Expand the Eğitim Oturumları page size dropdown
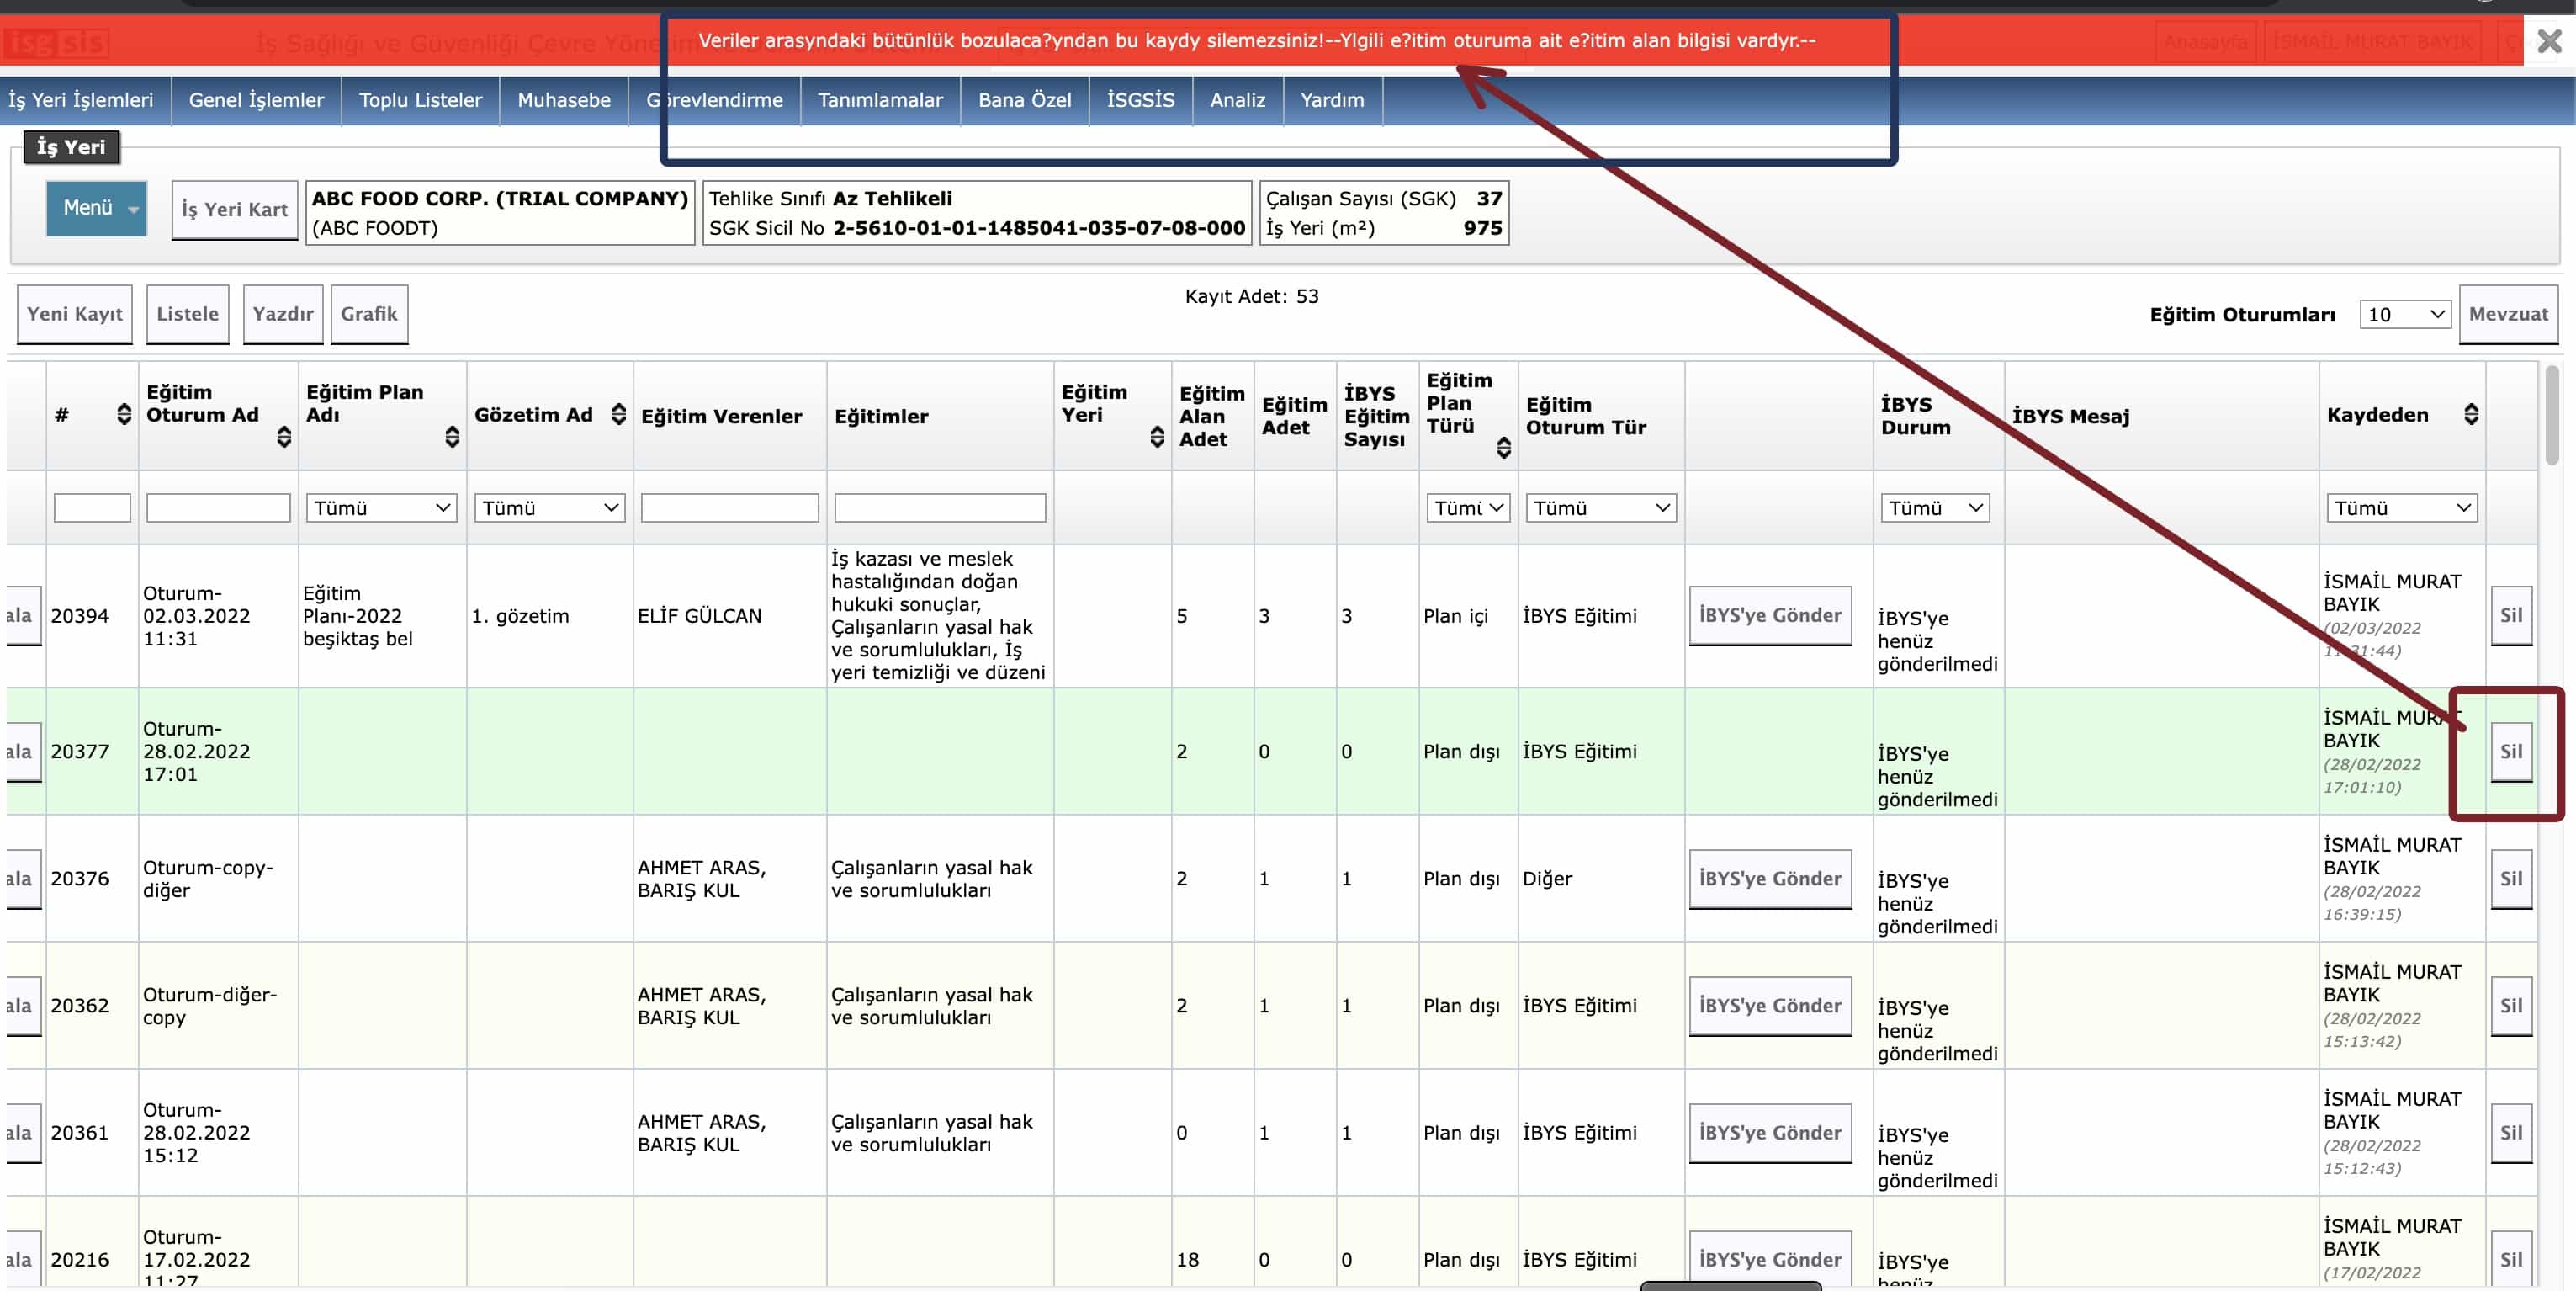The image size is (2576, 1291). click(2404, 315)
